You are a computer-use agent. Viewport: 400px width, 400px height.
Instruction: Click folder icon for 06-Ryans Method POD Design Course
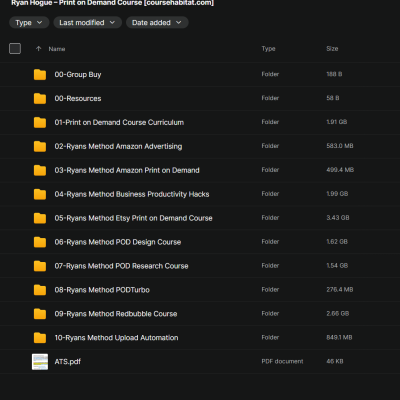click(x=40, y=242)
